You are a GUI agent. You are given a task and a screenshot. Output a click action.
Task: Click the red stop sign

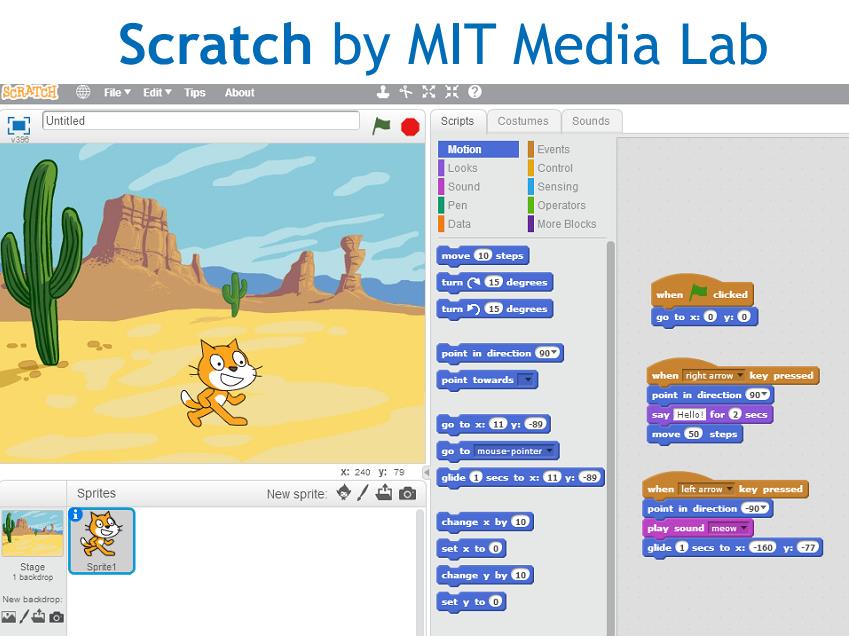[410, 127]
